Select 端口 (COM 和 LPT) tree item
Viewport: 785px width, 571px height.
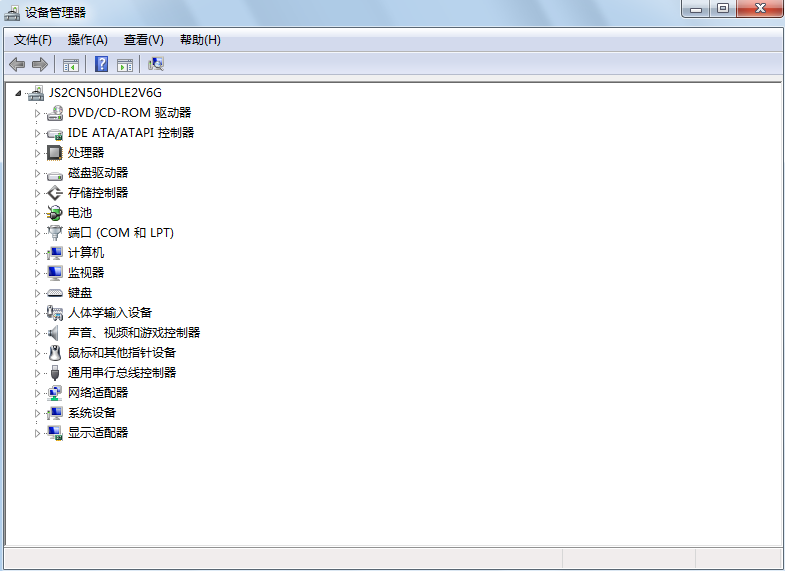tap(120, 233)
